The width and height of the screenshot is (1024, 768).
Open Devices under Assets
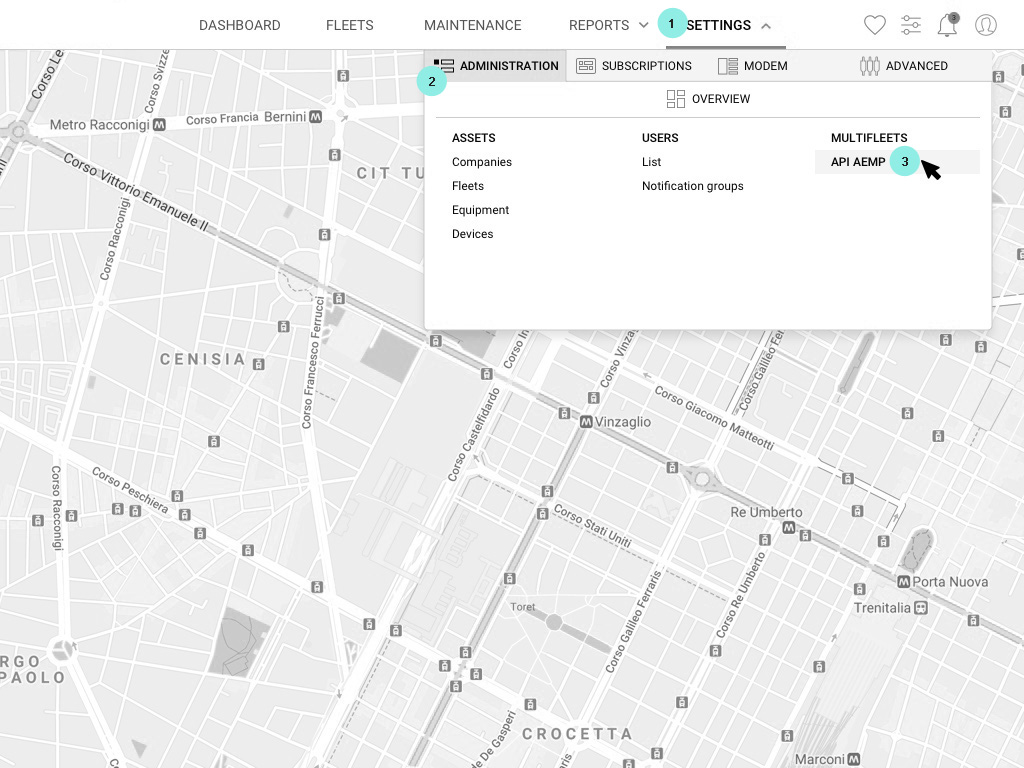pos(472,234)
